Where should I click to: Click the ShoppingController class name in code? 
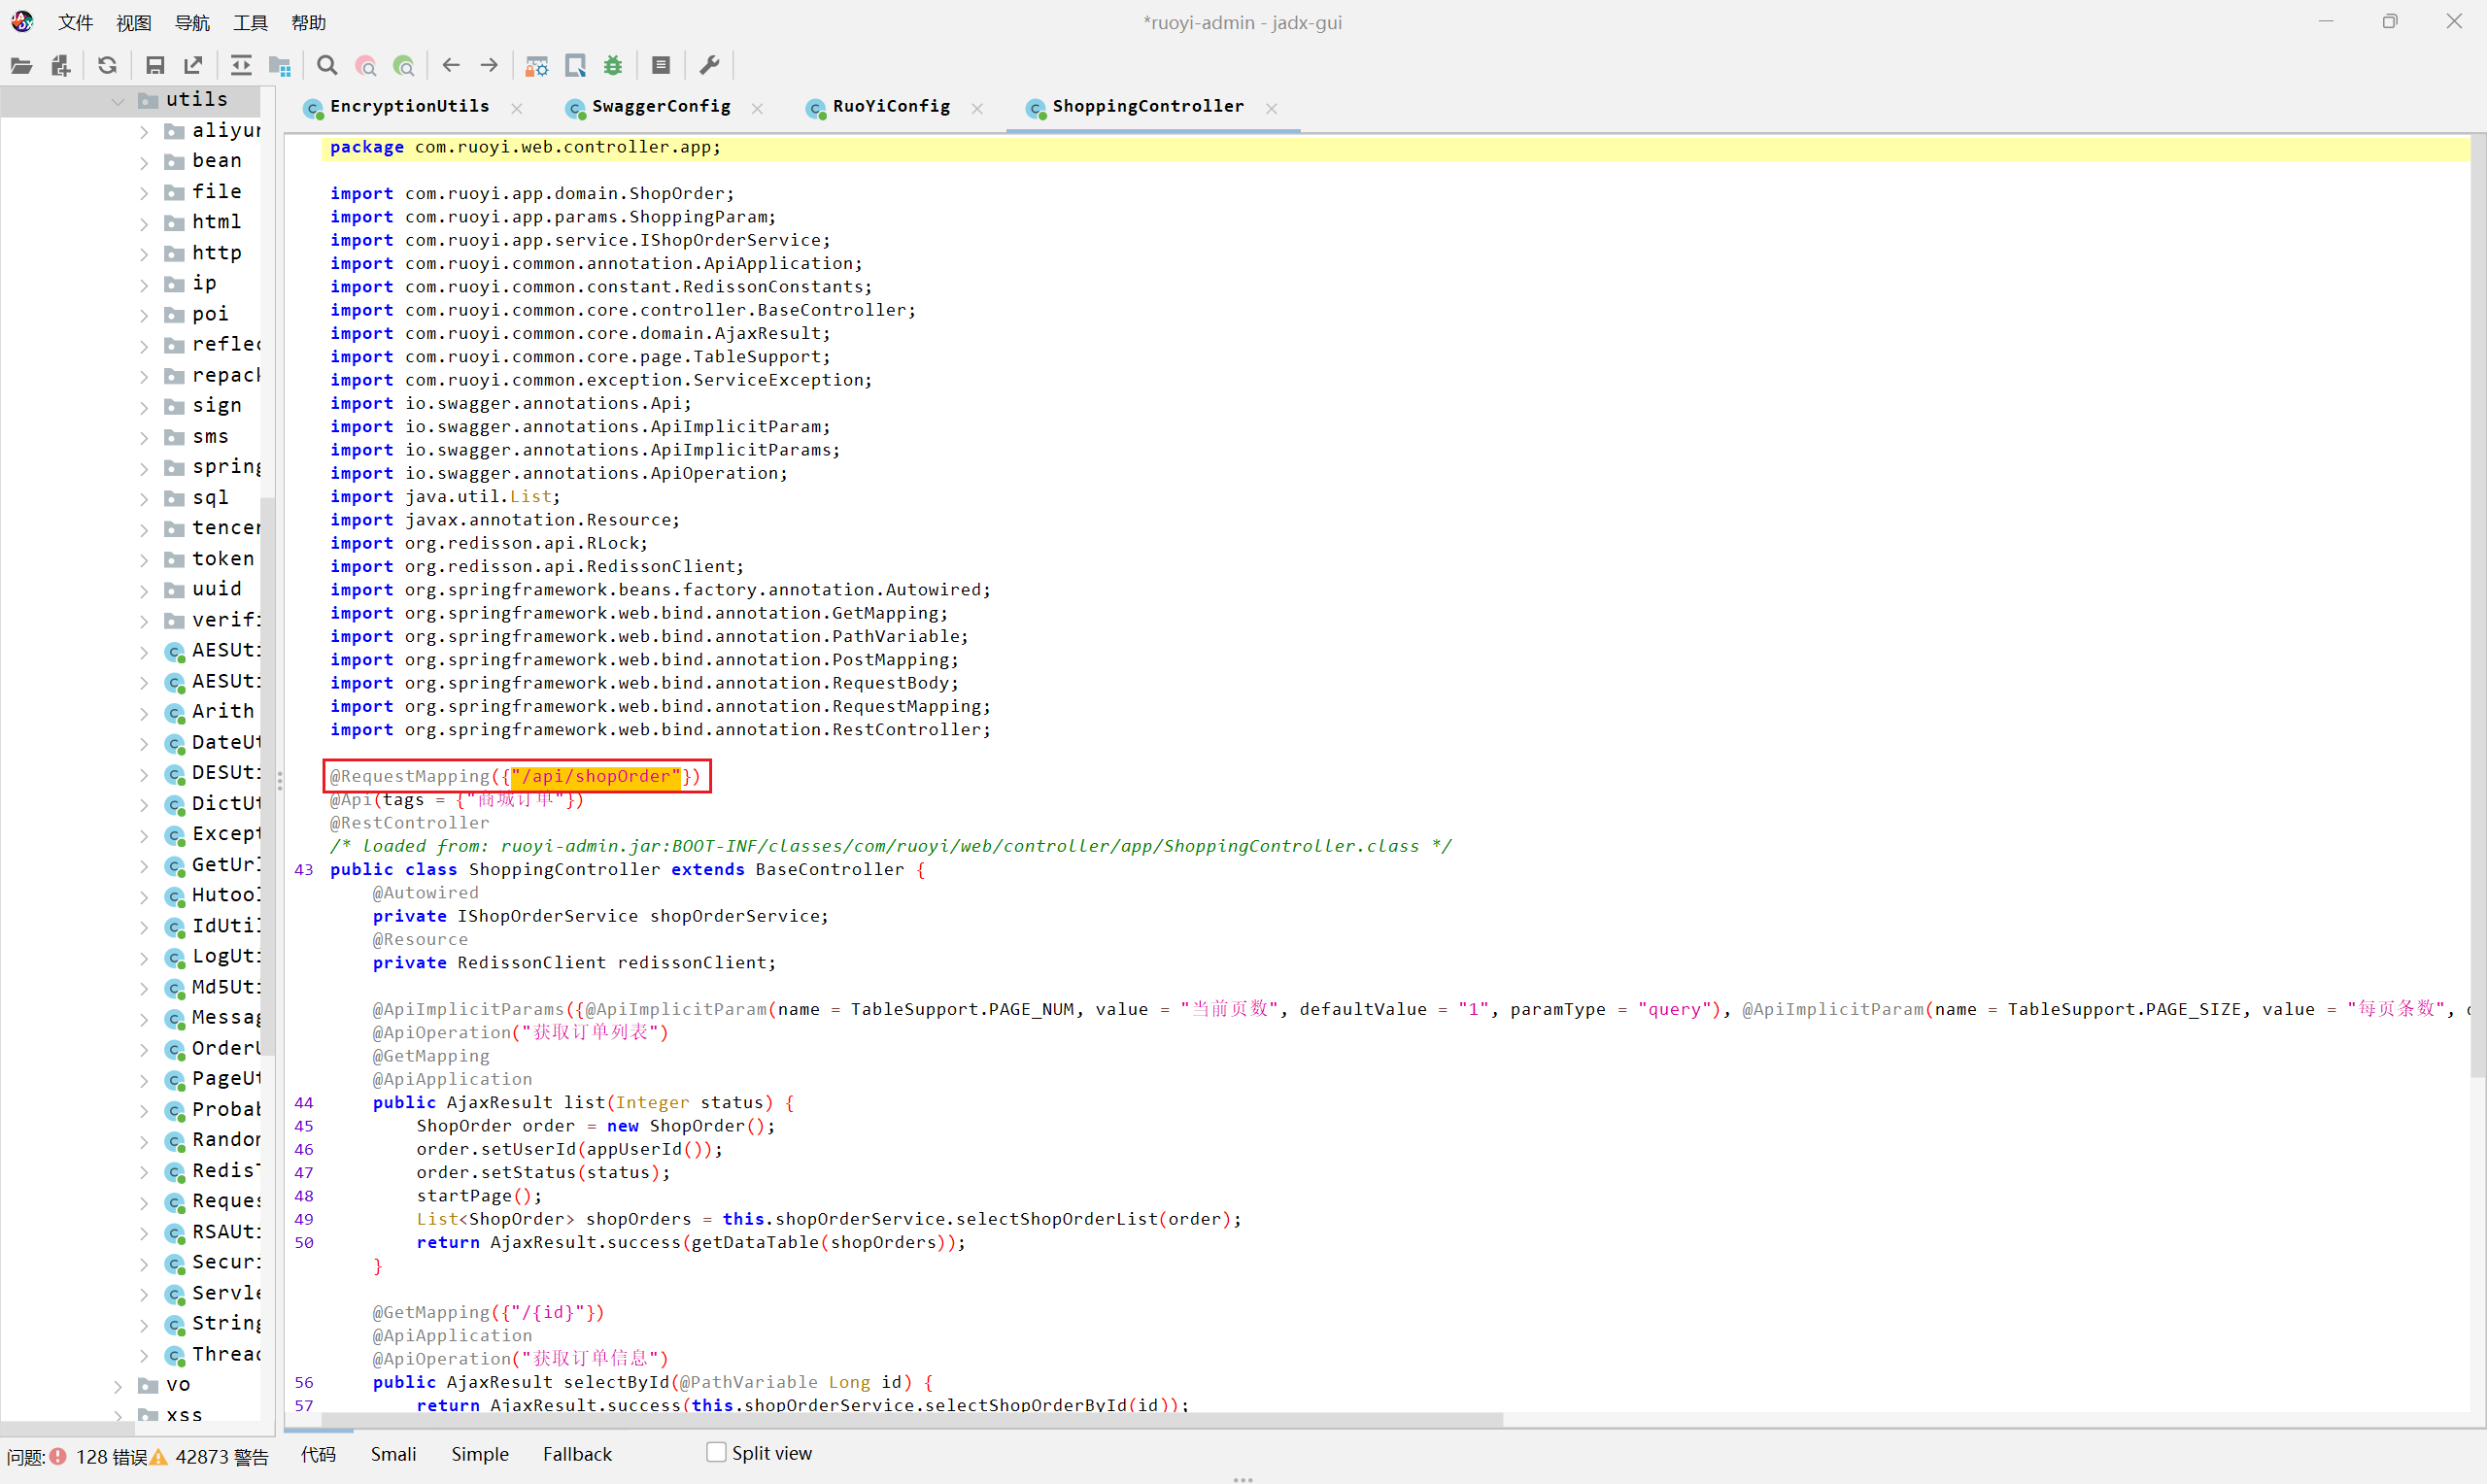click(564, 870)
